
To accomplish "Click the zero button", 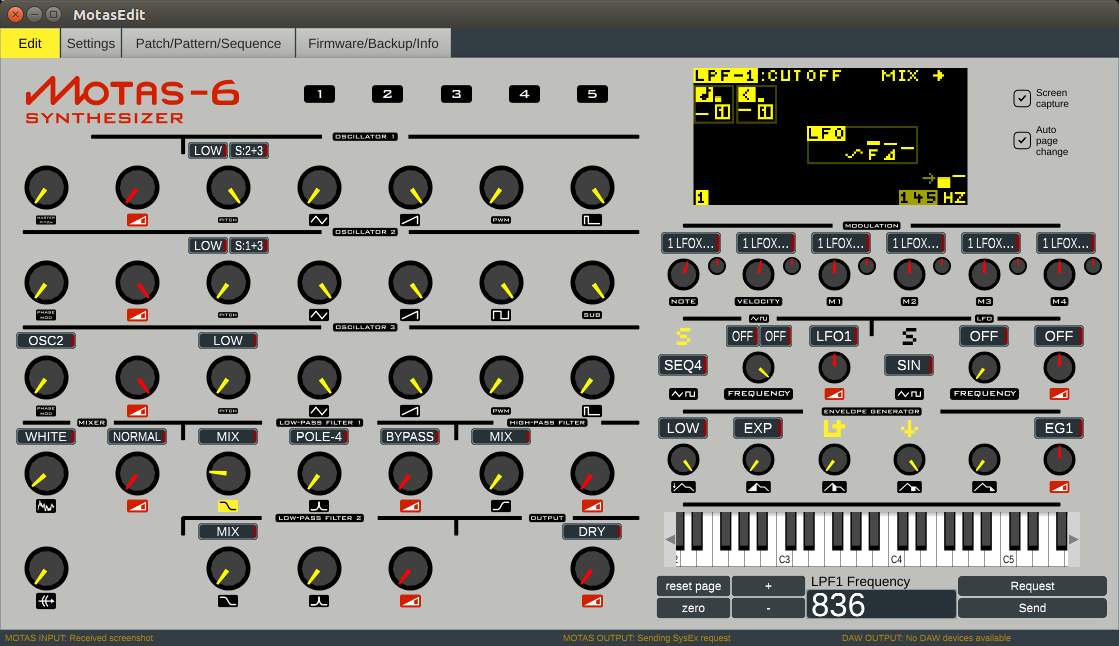I will [x=694, y=608].
